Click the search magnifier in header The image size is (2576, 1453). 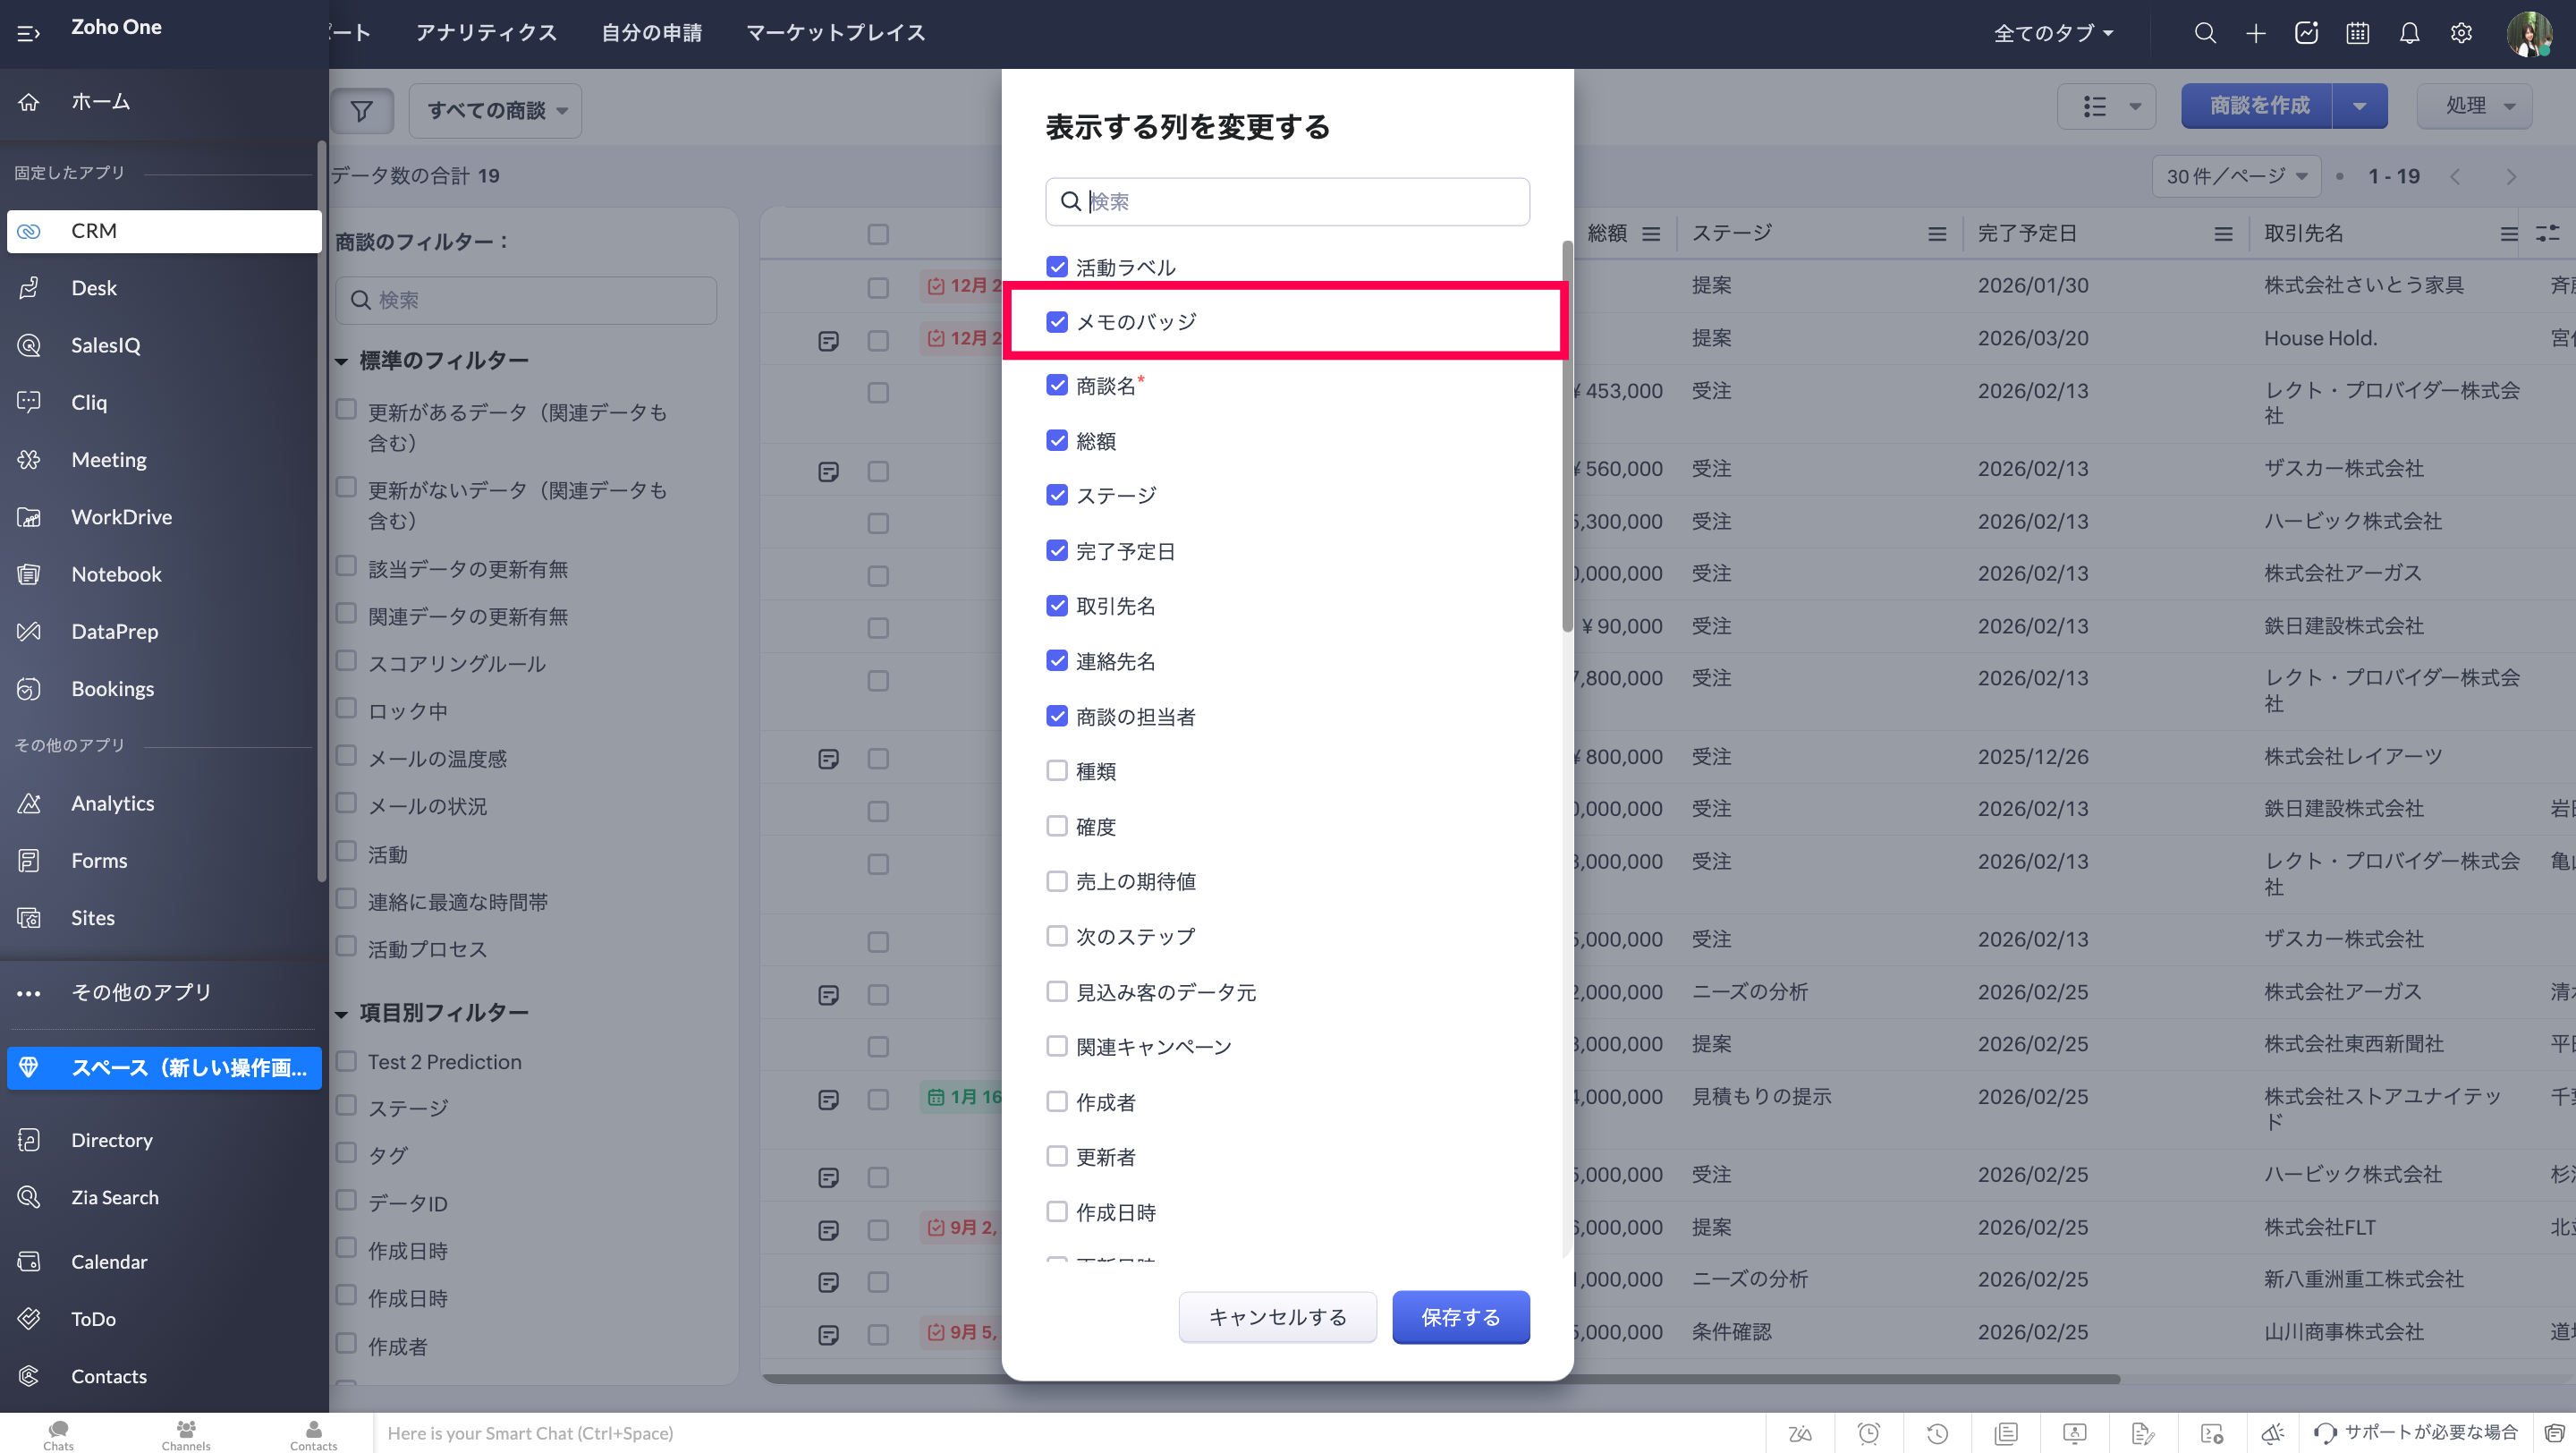(x=2205, y=33)
